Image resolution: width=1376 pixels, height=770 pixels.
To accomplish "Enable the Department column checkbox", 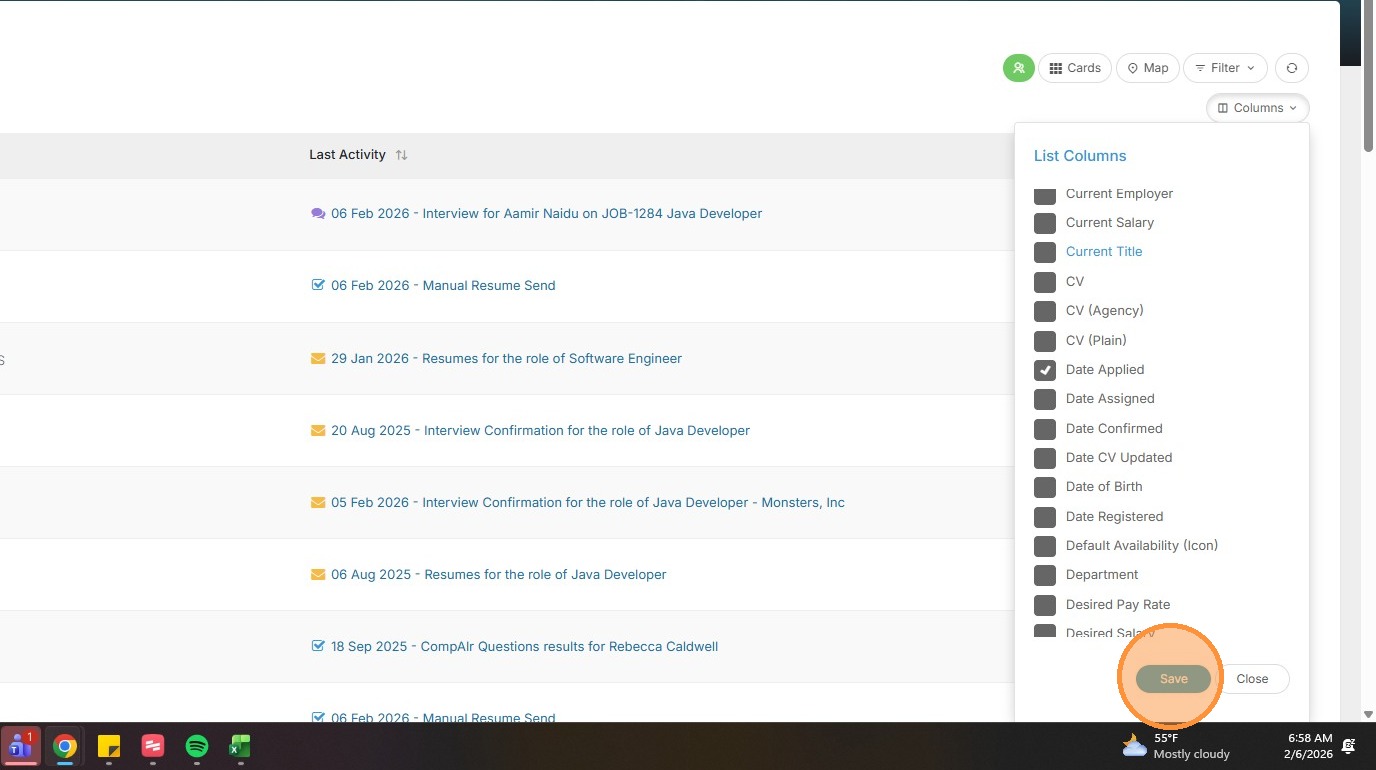I will (1045, 575).
